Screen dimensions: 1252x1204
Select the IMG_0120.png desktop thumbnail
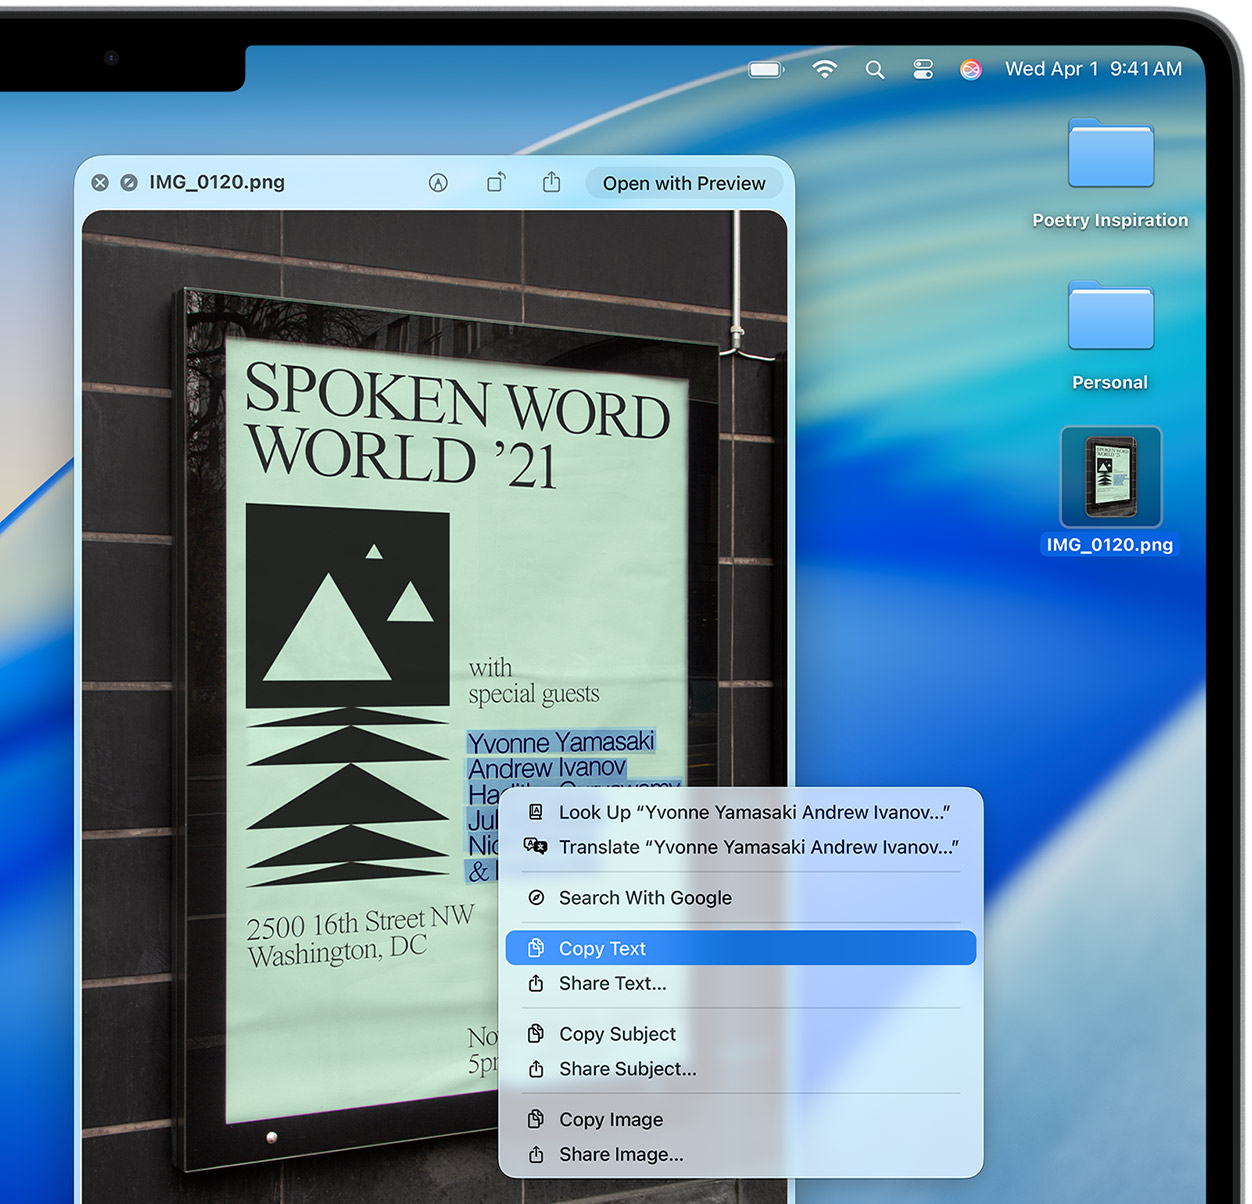(x=1110, y=478)
